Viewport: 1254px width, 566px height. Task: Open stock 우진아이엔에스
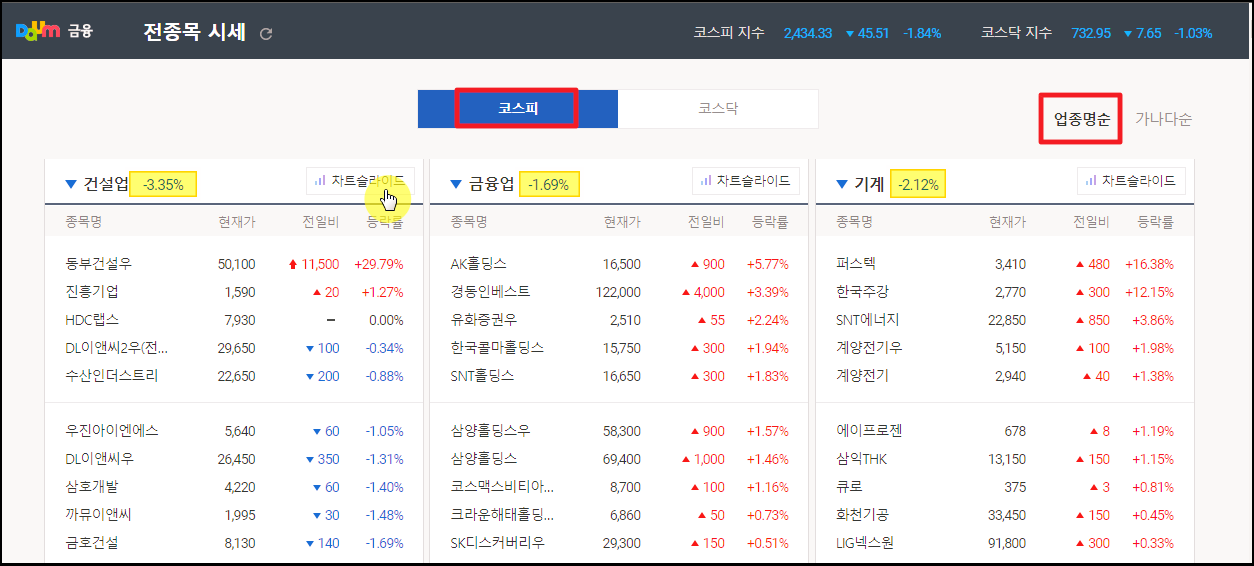112,431
